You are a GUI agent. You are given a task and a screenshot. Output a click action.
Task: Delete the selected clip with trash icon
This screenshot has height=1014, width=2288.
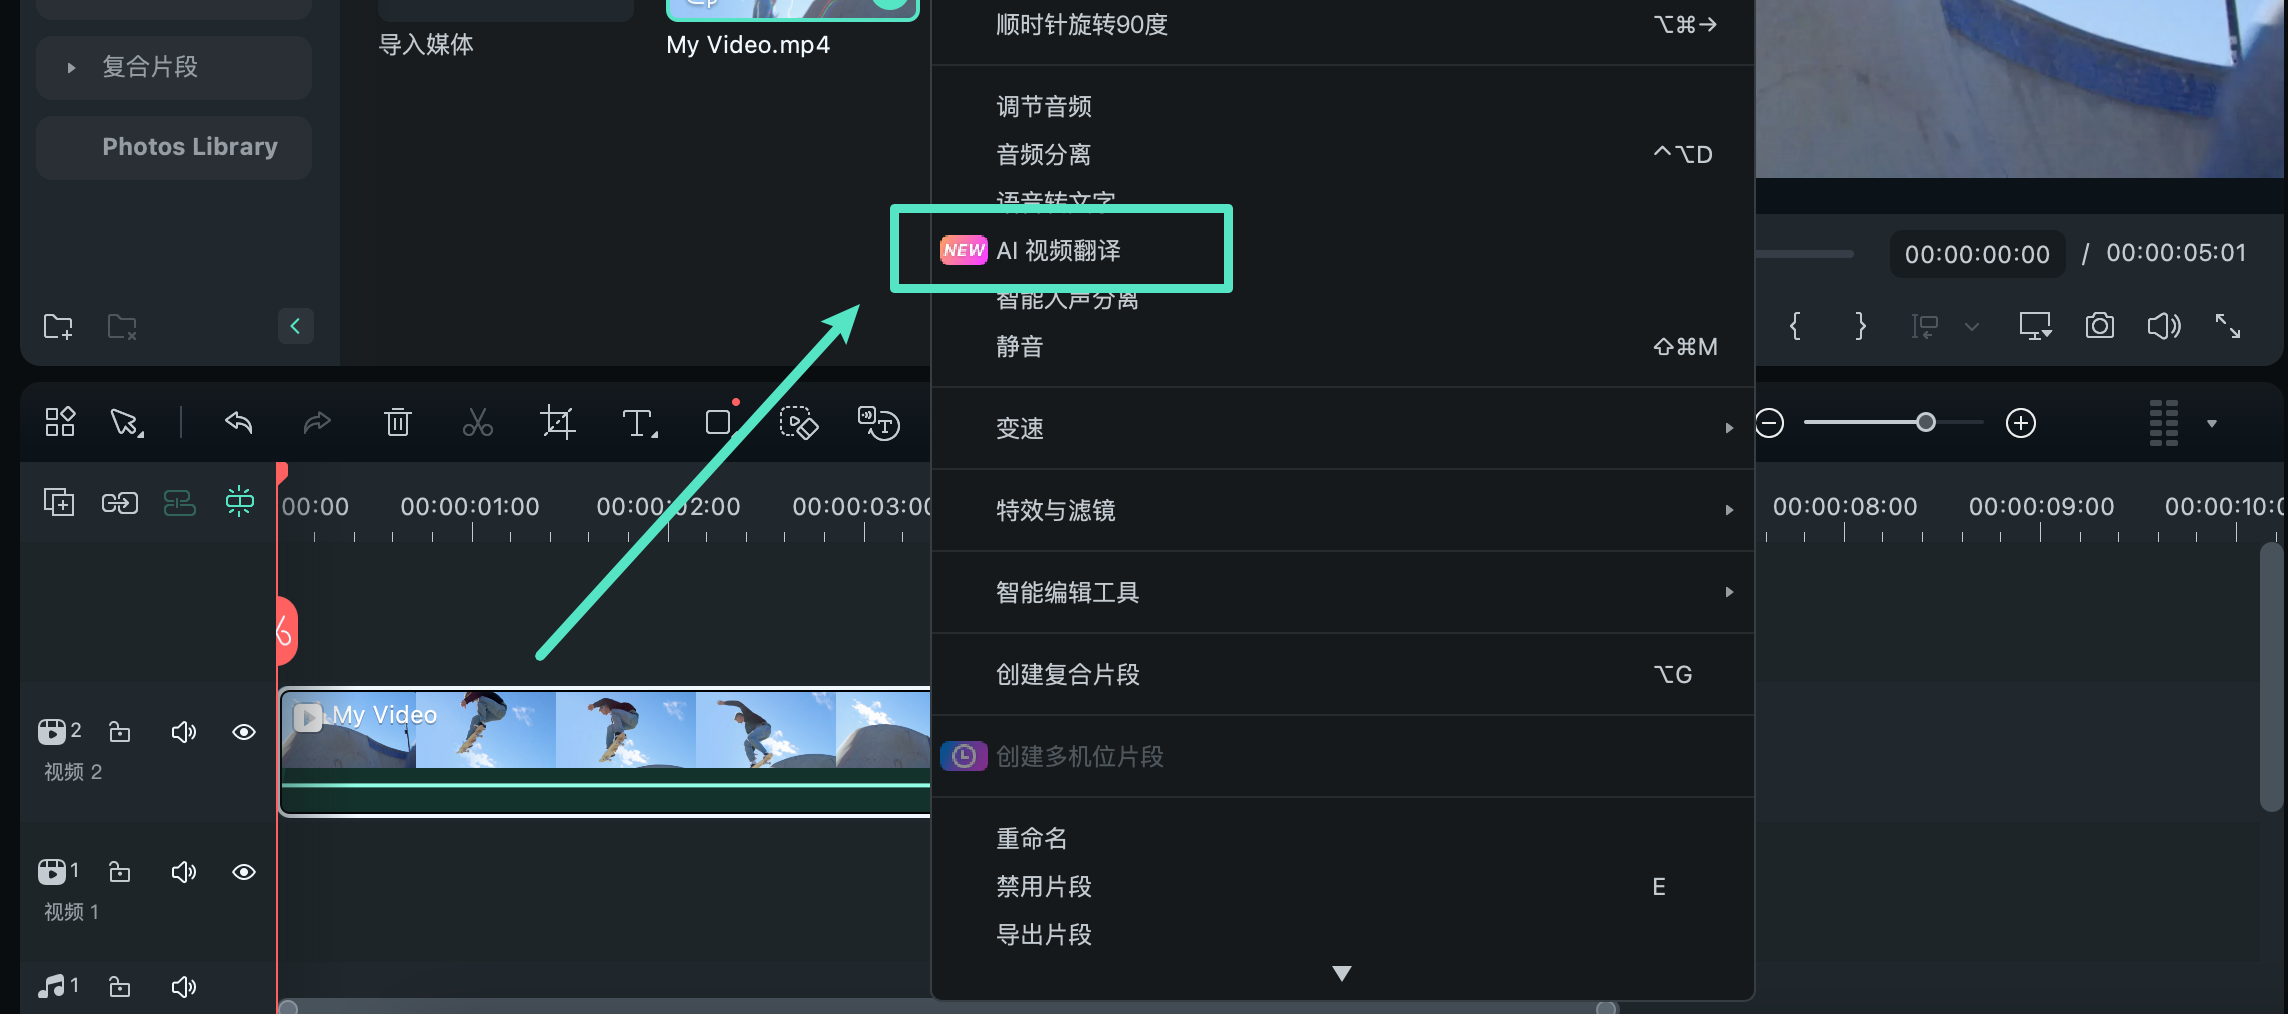[x=397, y=422]
